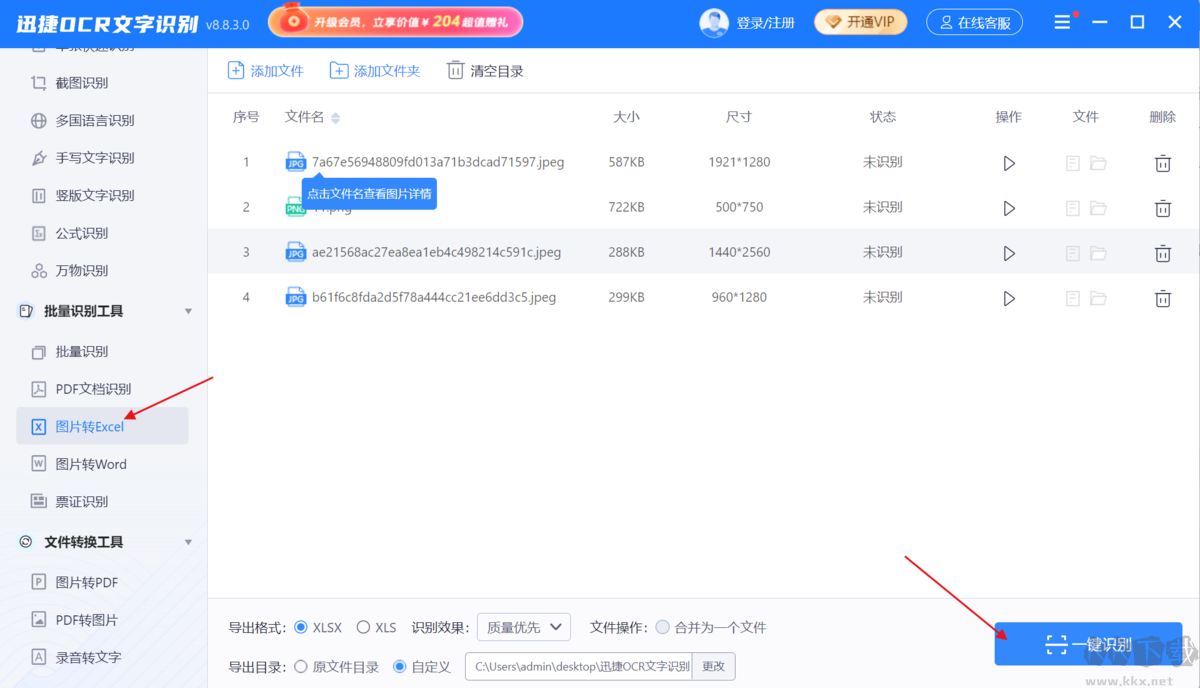Image resolution: width=1200 pixels, height=688 pixels.
Task: Open the 质量优先 recognition quality dropdown
Action: click(523, 627)
